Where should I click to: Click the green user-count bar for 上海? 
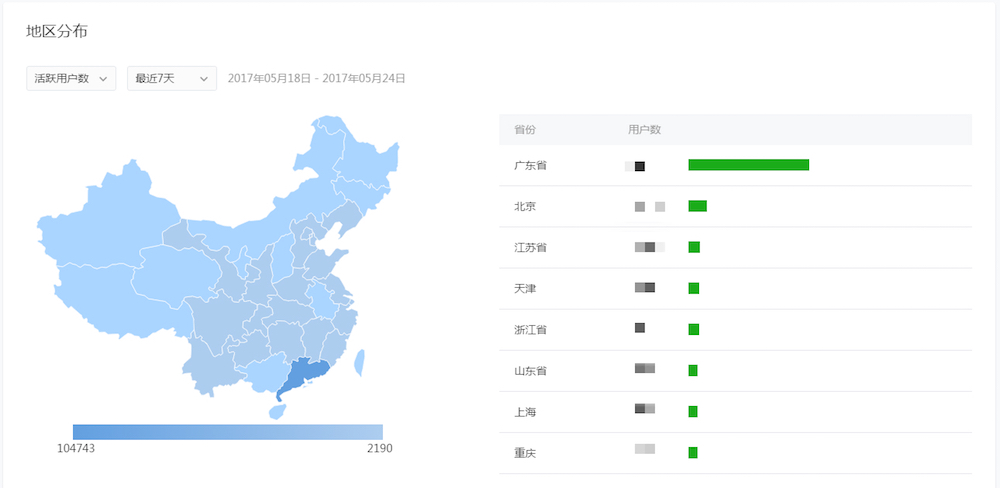point(693,411)
